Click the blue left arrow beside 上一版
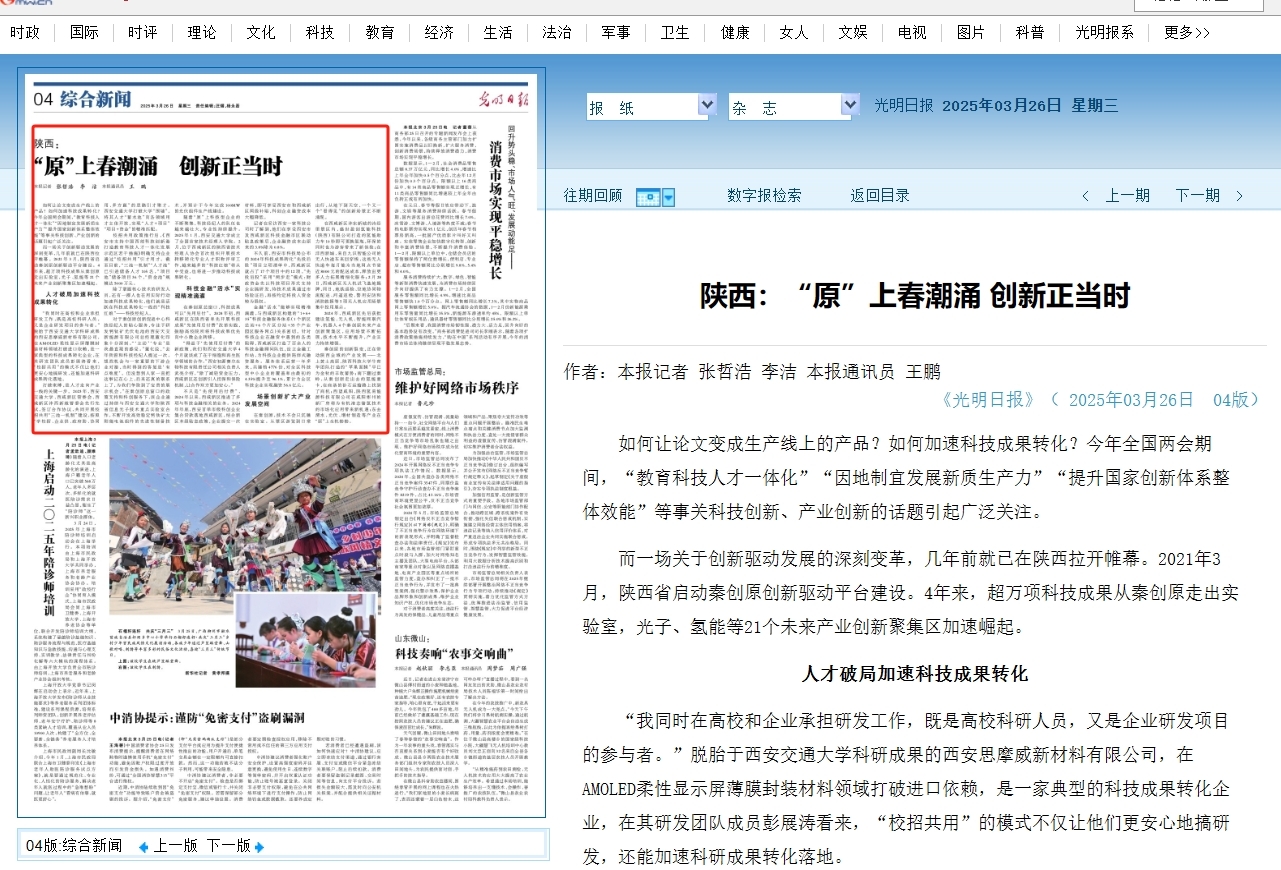This screenshot has width=1281, height=870. click(x=143, y=847)
